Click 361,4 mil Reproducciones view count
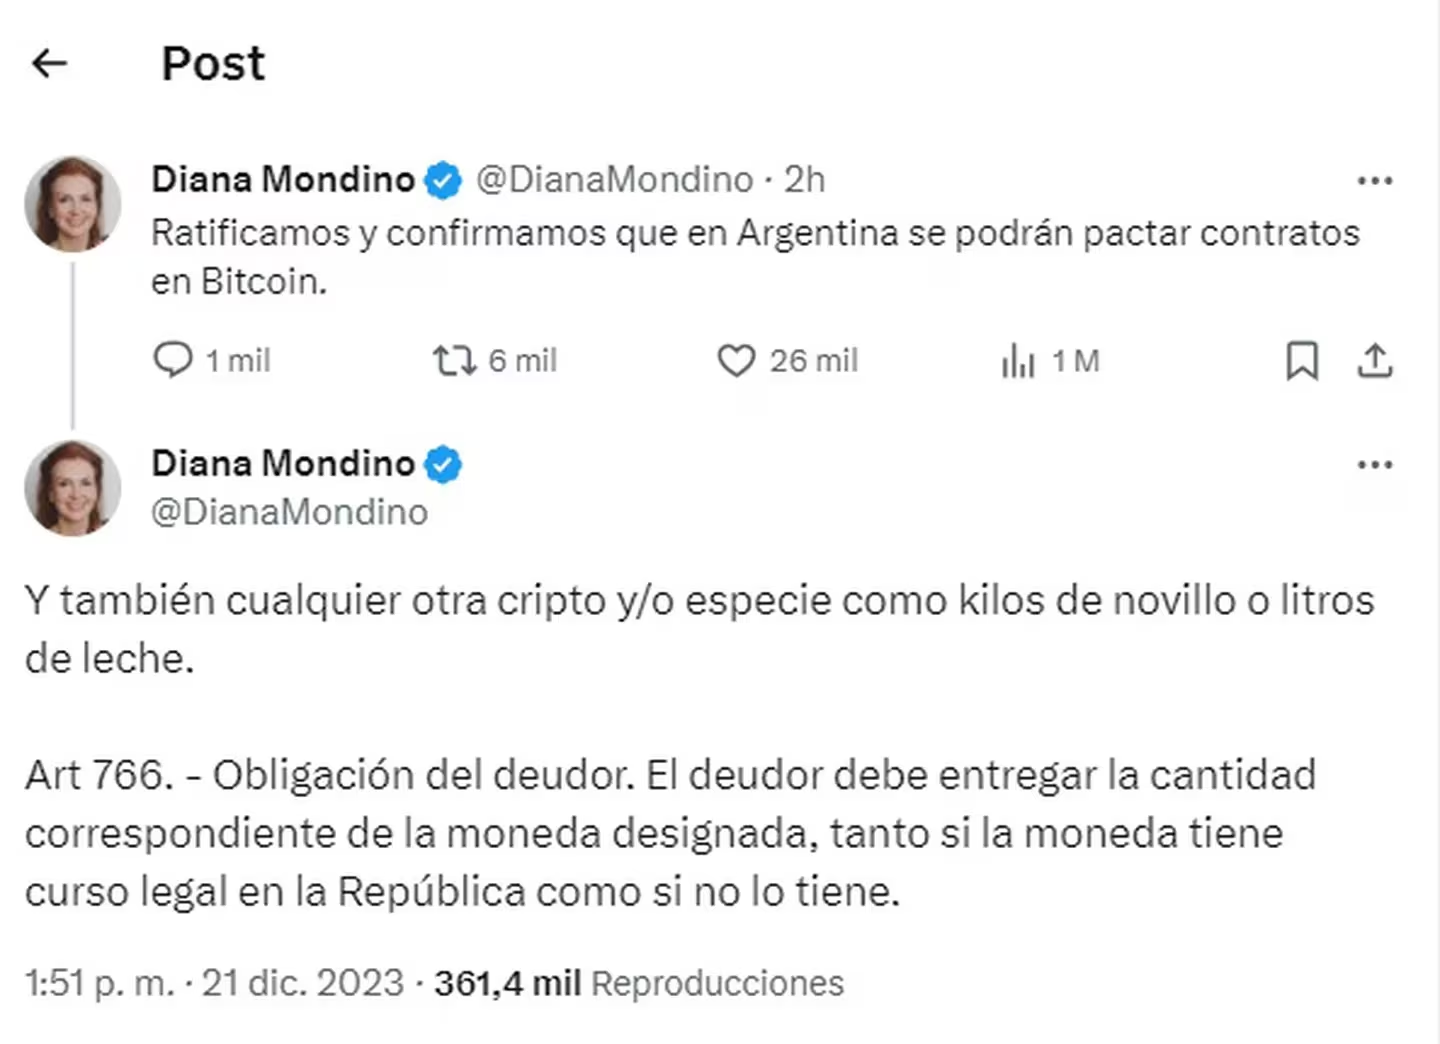Image resolution: width=1440 pixels, height=1044 pixels. [639, 983]
